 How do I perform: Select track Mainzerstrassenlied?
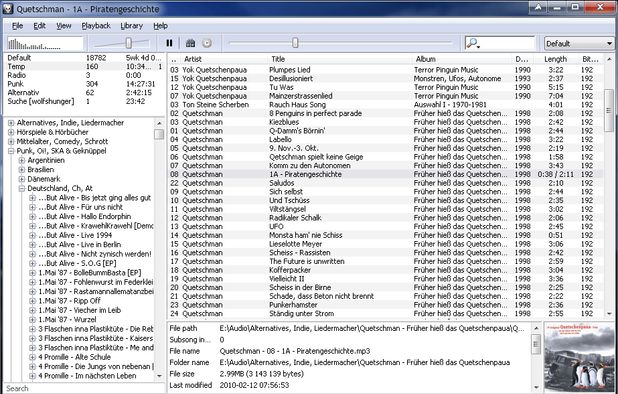(386, 96)
